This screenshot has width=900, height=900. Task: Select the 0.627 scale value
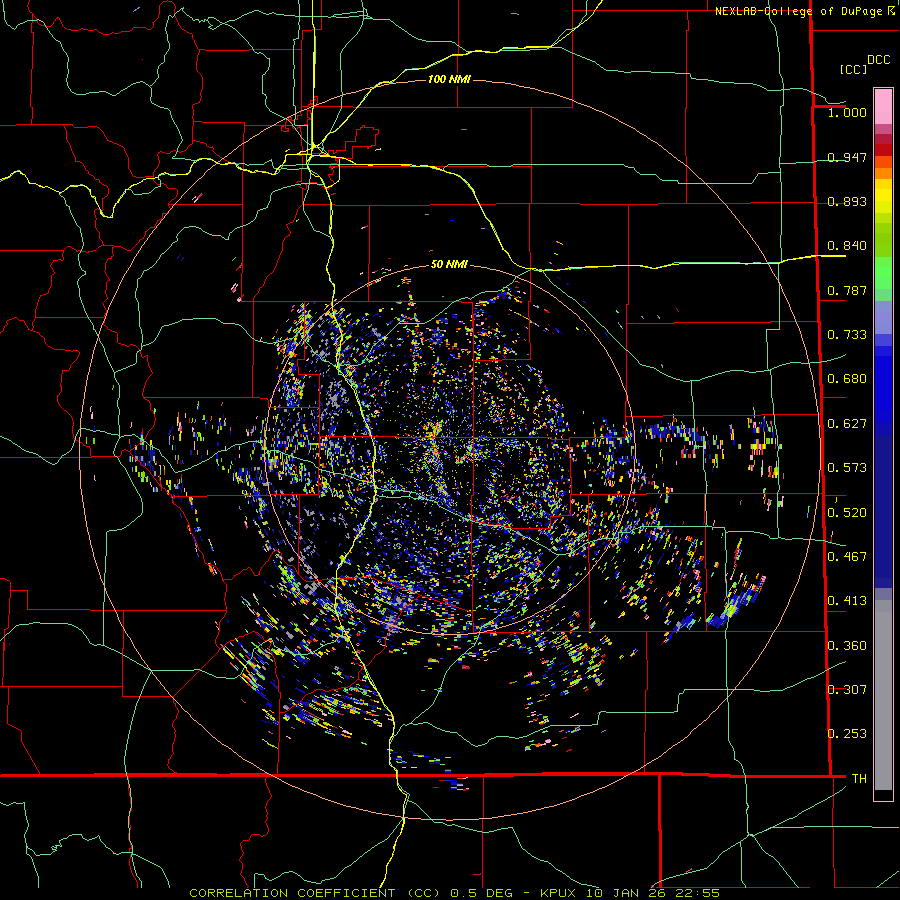pyautogui.click(x=847, y=424)
